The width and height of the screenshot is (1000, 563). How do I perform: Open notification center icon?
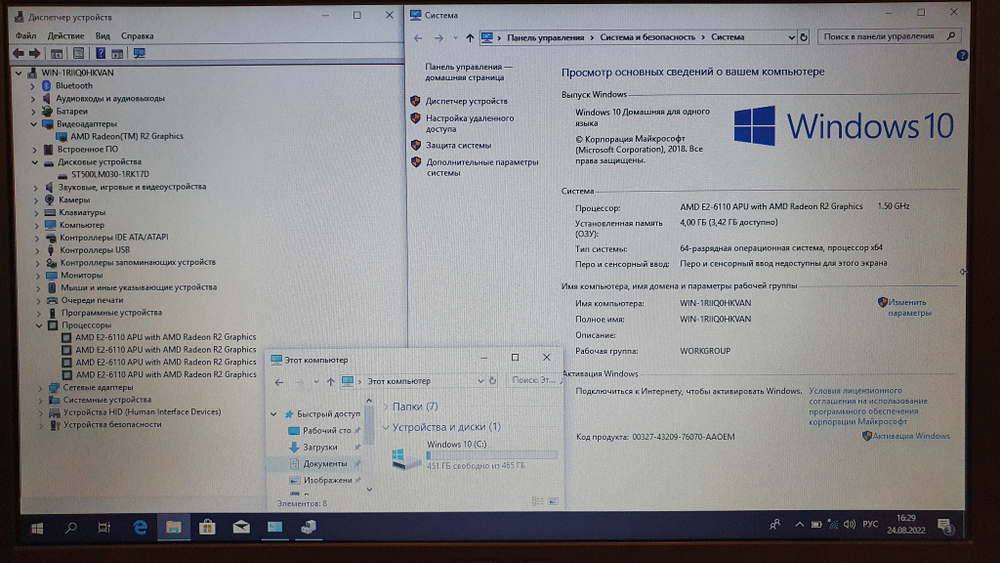945,527
